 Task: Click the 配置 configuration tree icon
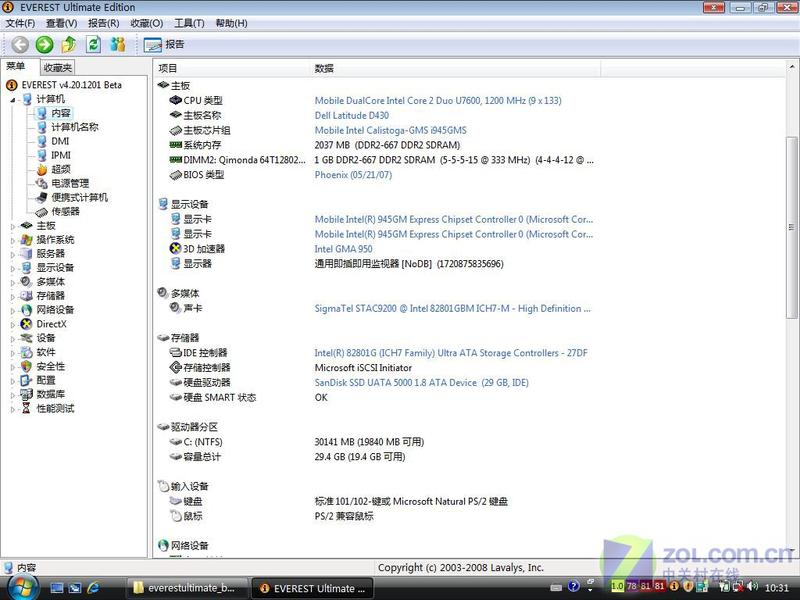coord(27,380)
